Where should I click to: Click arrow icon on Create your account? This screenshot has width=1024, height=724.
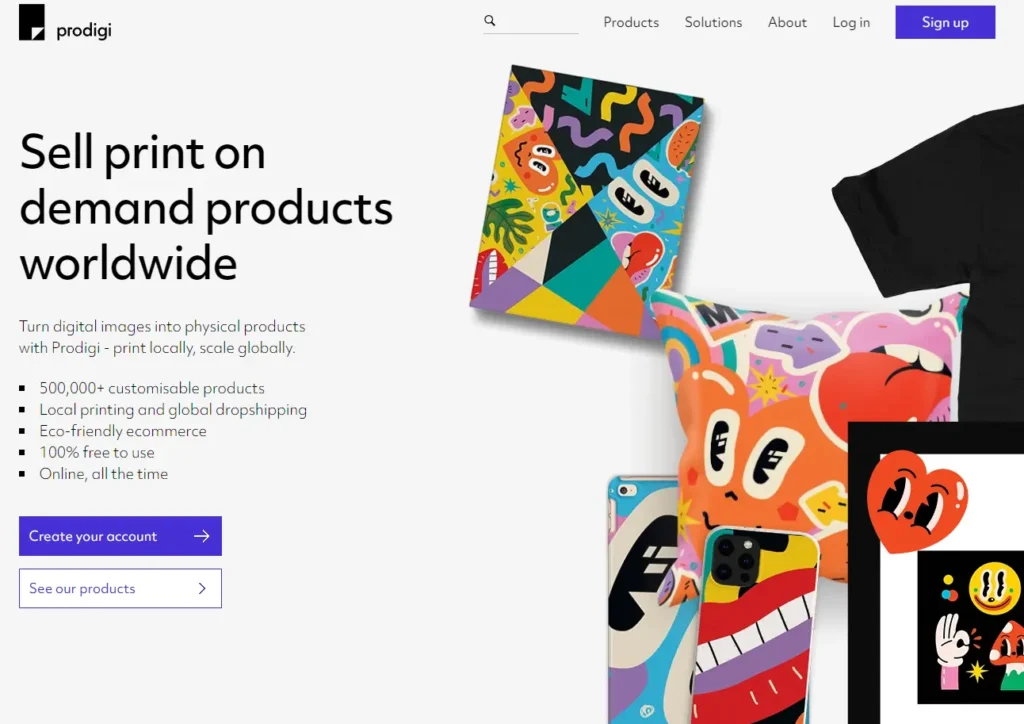(202, 536)
